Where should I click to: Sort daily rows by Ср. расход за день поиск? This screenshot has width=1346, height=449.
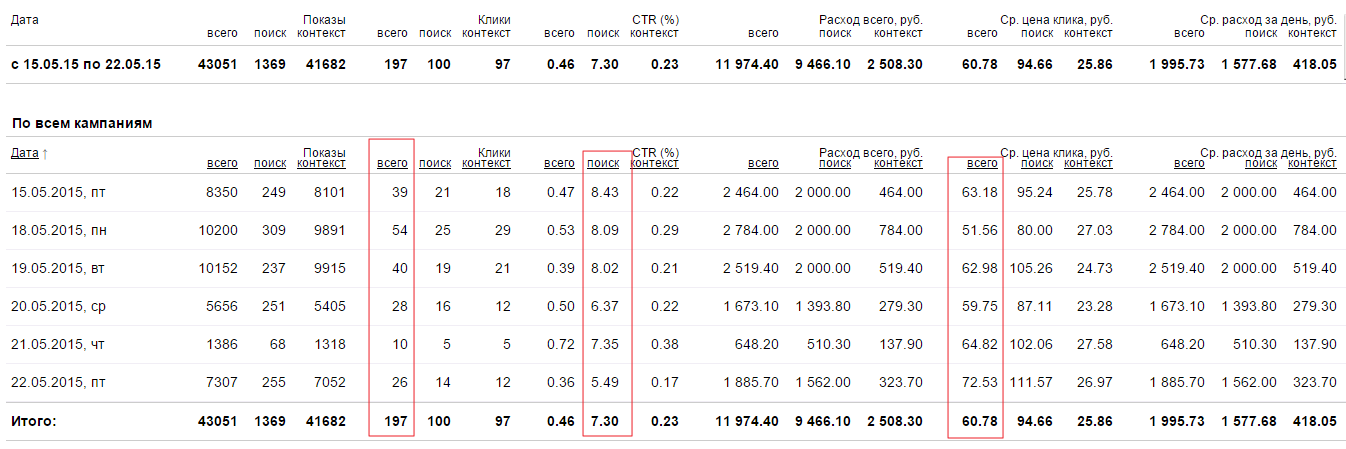(1261, 163)
